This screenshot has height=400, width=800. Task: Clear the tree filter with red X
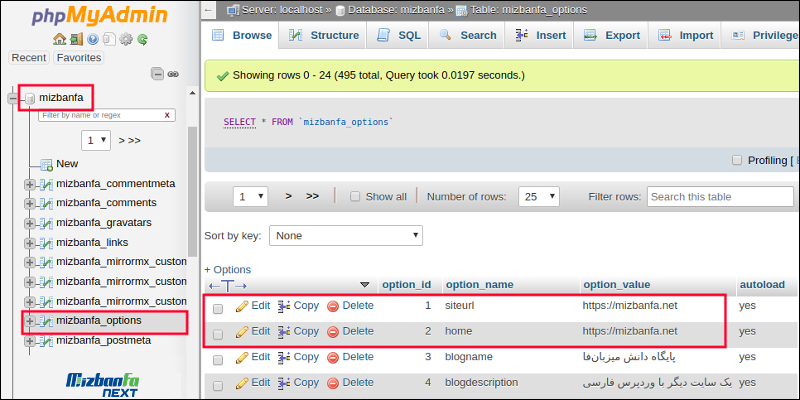167,115
